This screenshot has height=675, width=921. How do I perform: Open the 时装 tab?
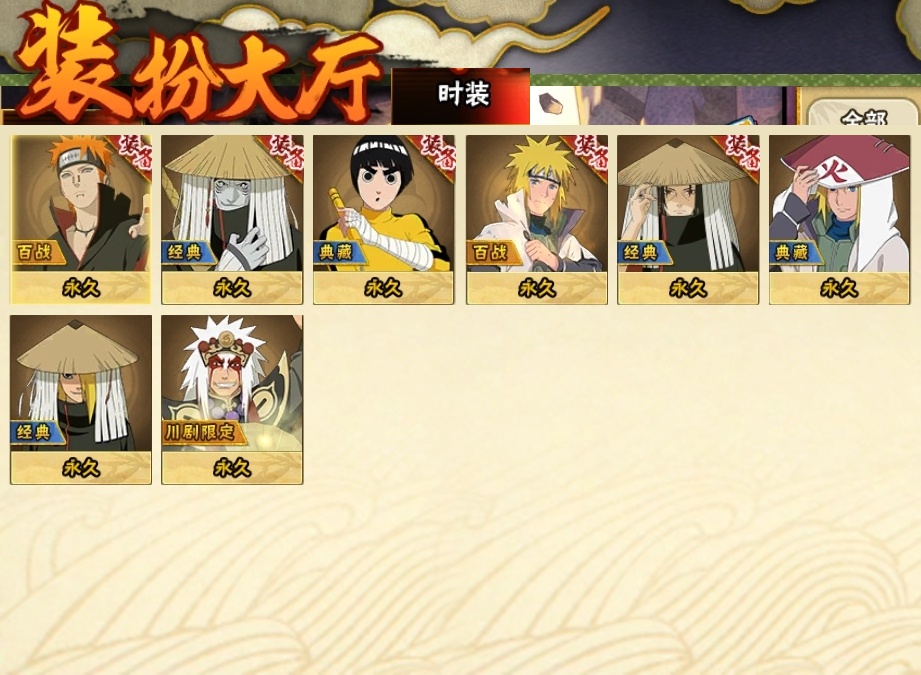click(461, 96)
